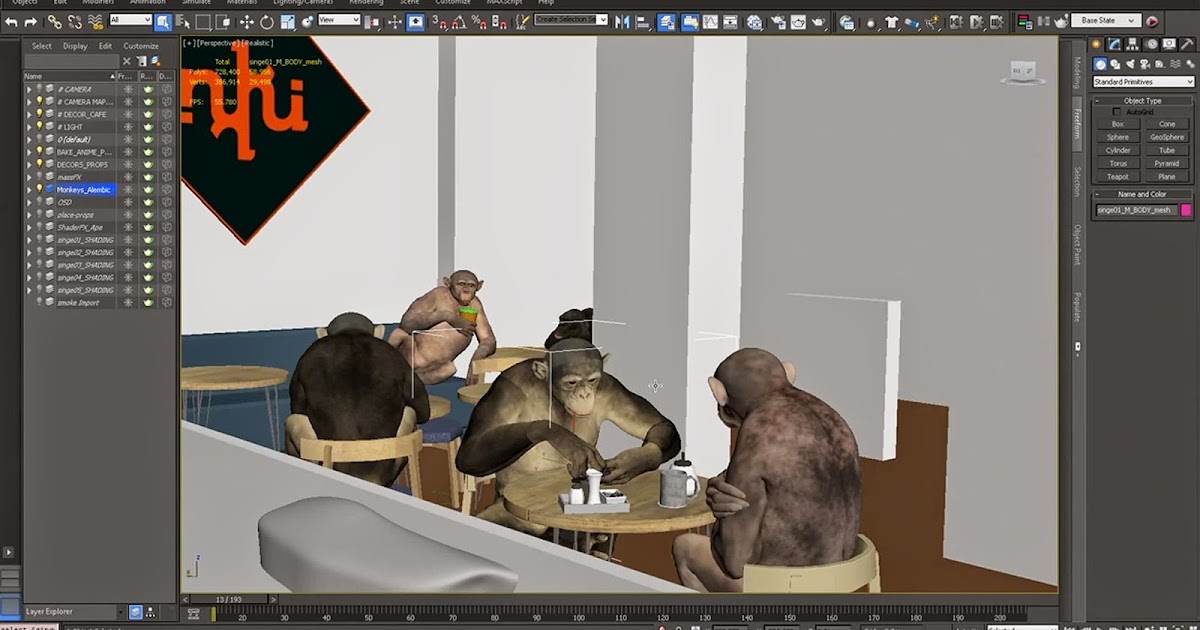Screen dimensions: 1200x630
Task: Activate the Select and Rotate tool
Action: [x=267, y=21]
